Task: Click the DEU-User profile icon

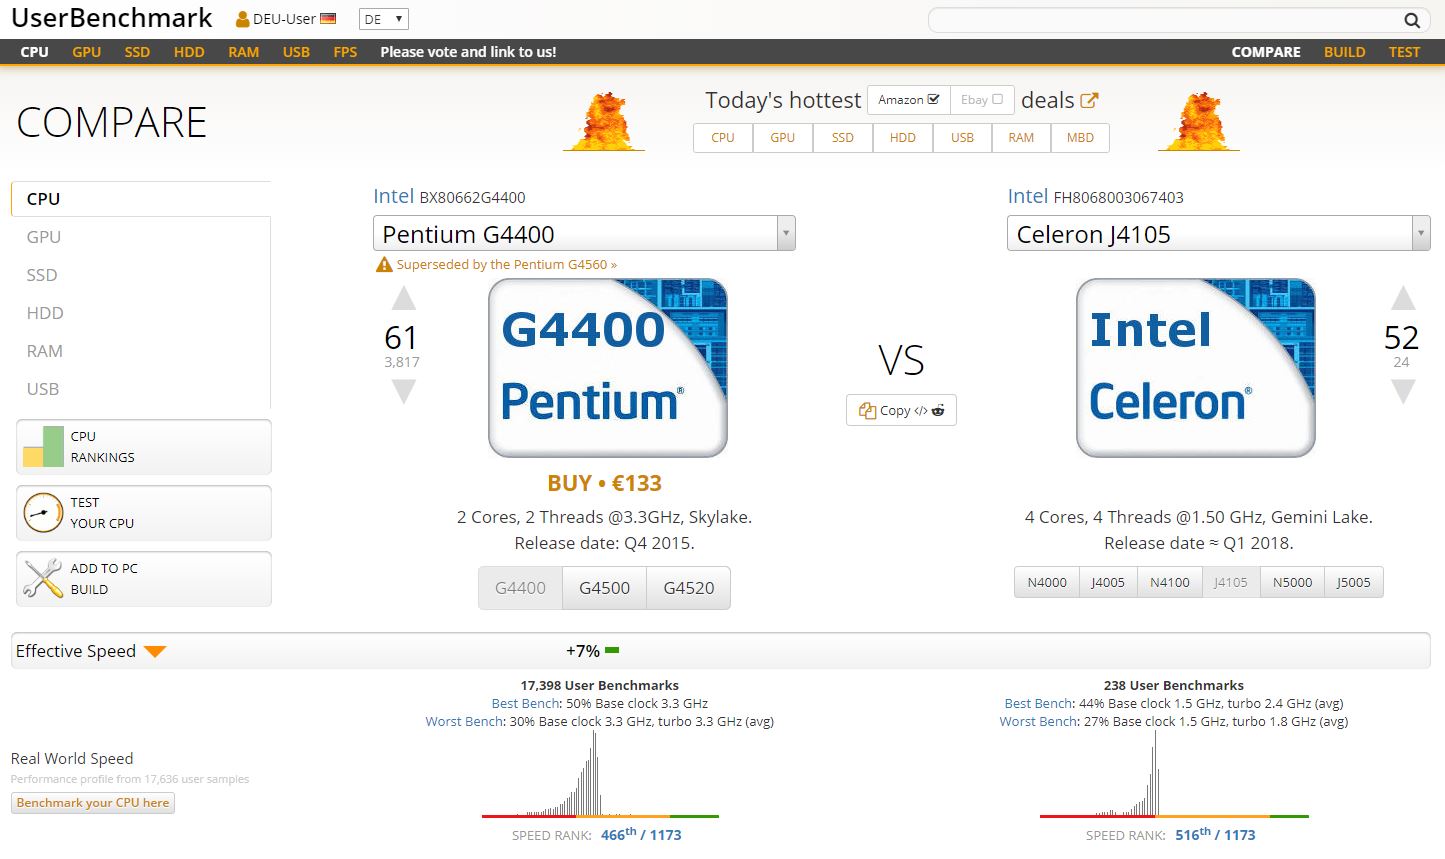Action: pos(243,19)
